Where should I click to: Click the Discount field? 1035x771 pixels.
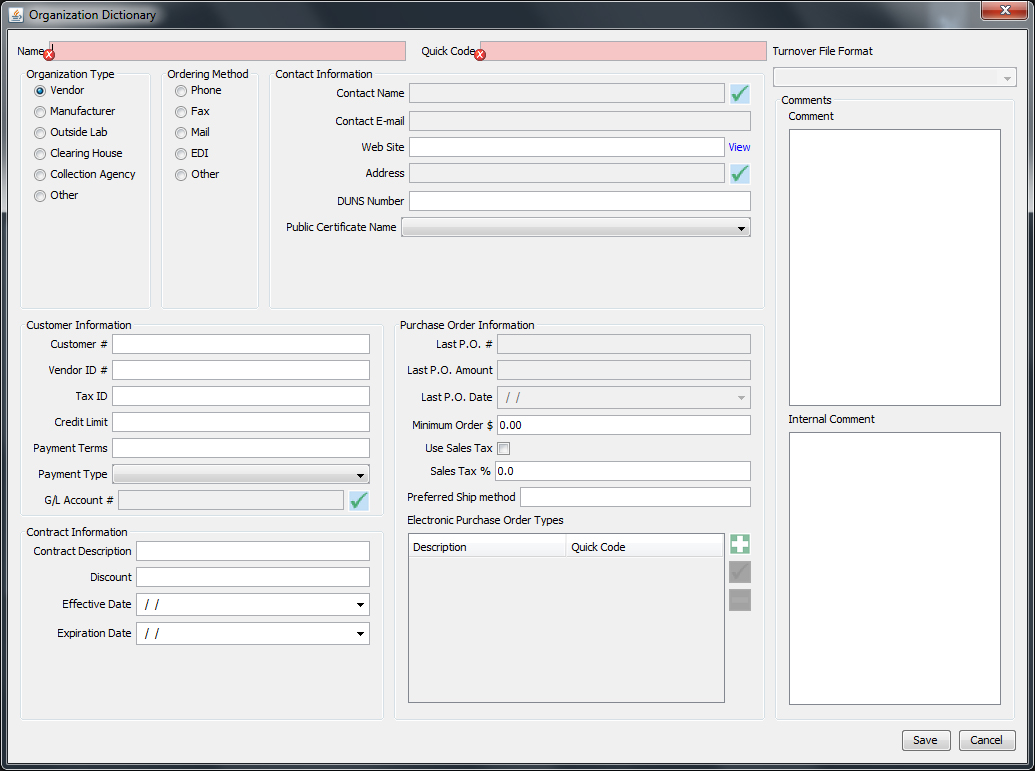click(x=253, y=578)
